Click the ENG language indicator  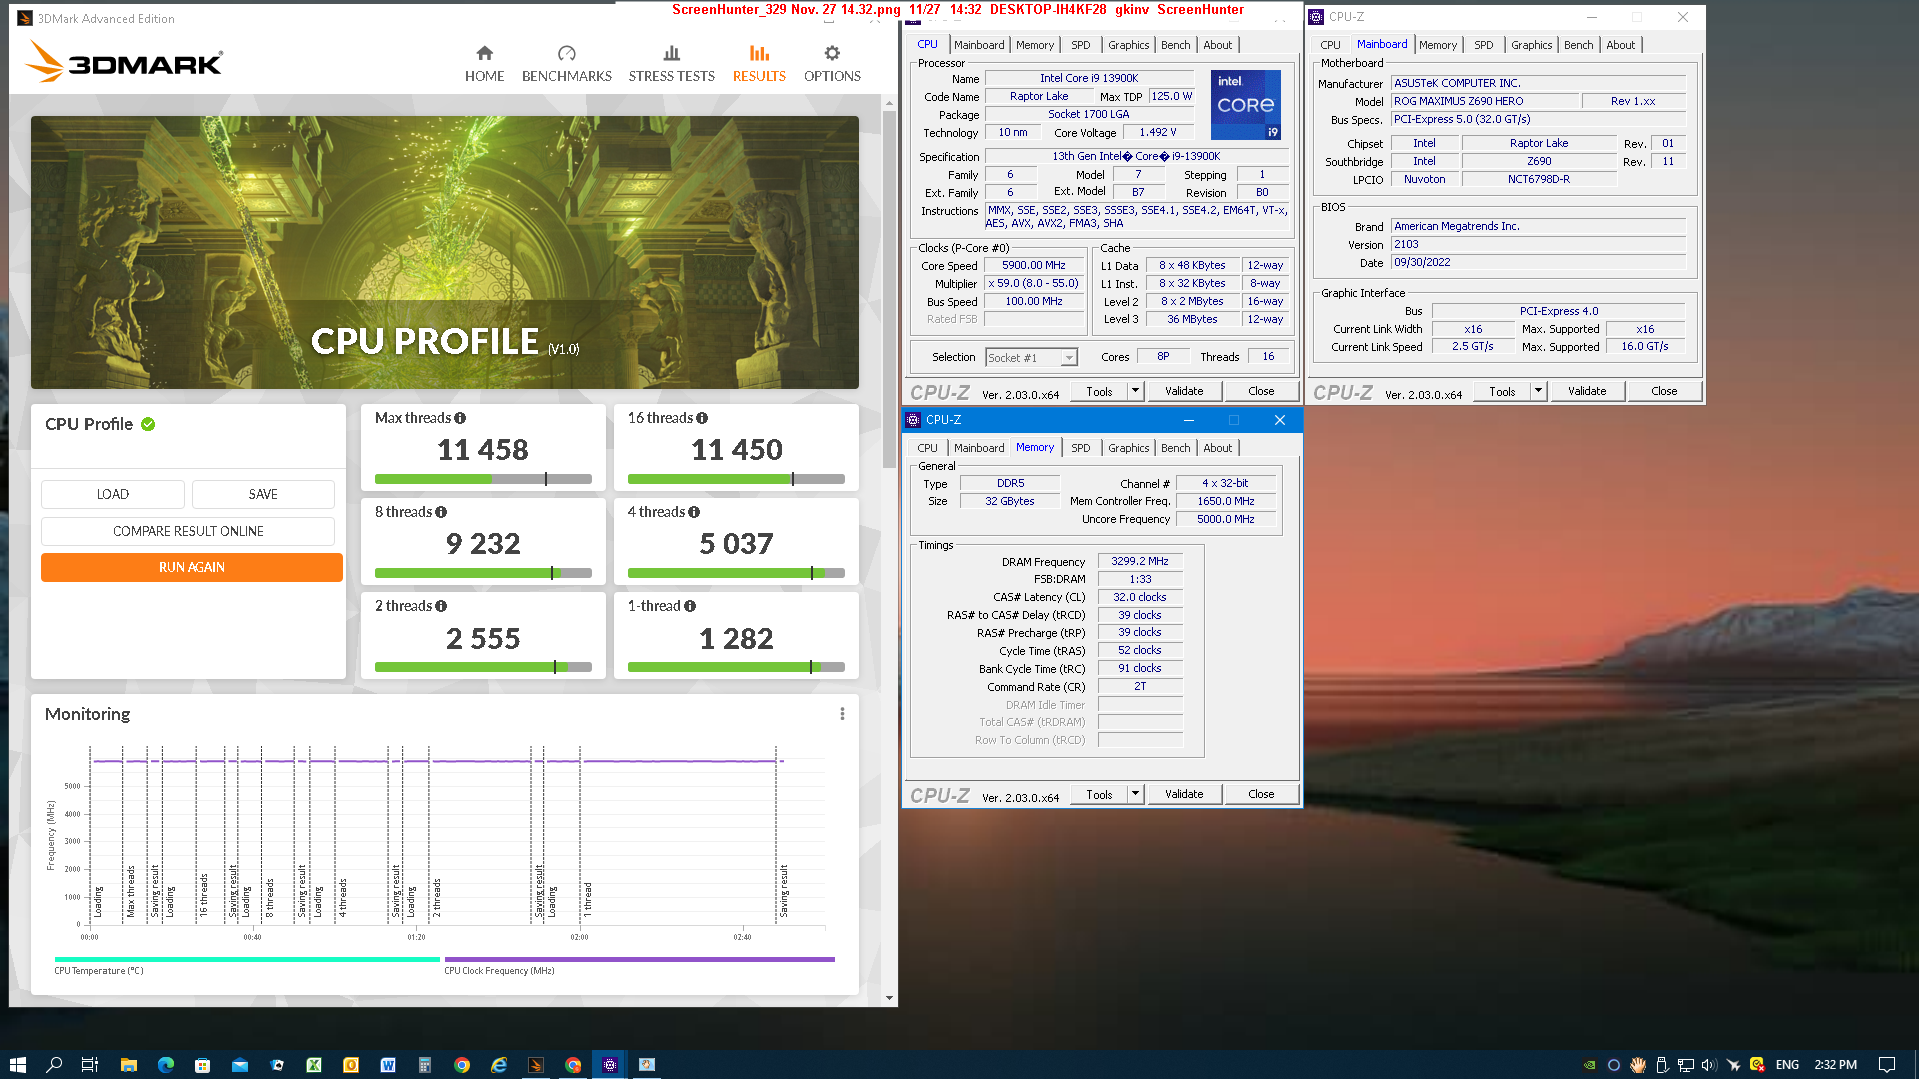tap(1787, 1065)
